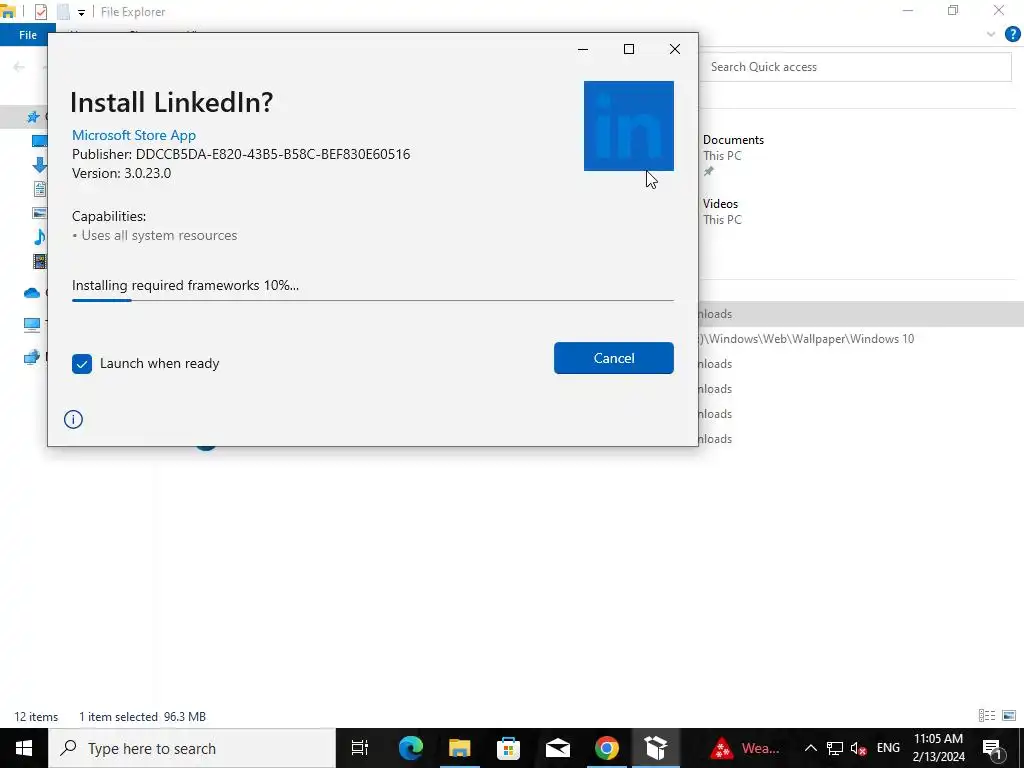Open the Weather widget on taskbar
Screen dimensions: 1024x768
pyautogui.click(x=745, y=748)
